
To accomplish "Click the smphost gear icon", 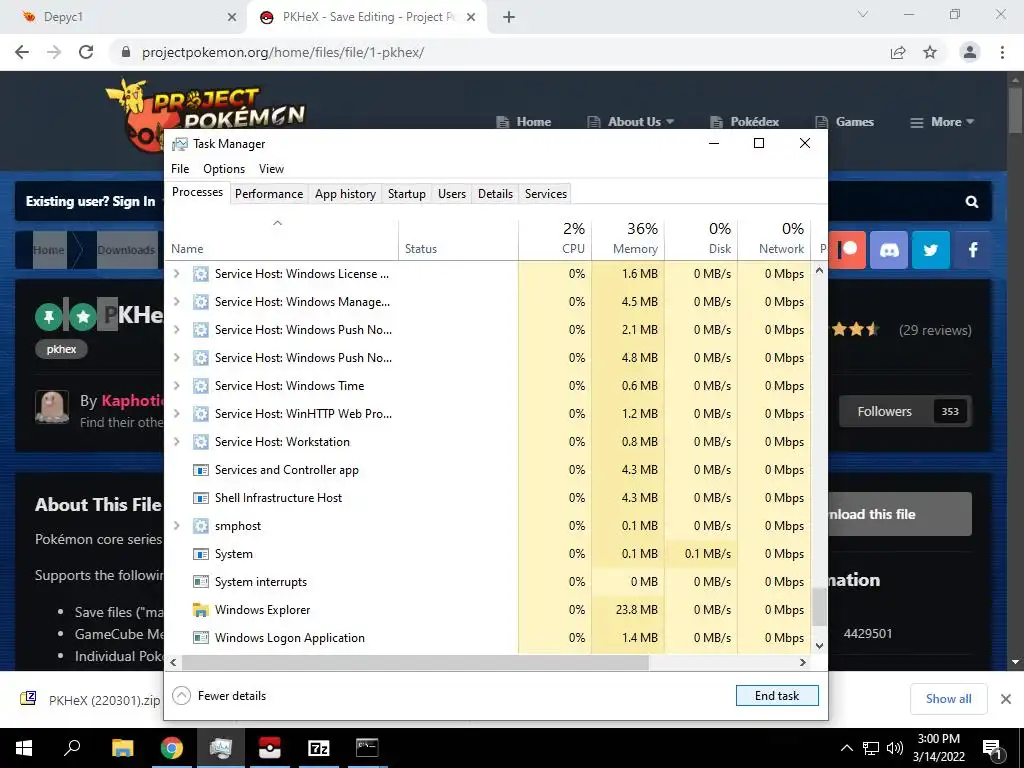I will 200,526.
